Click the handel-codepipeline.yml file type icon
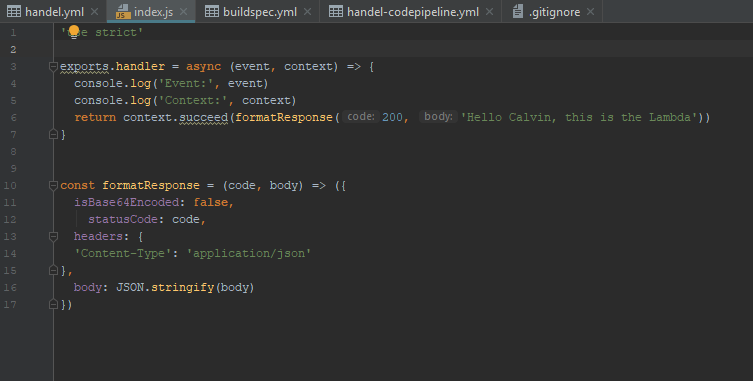Image resolution: width=753 pixels, height=381 pixels. (336, 12)
